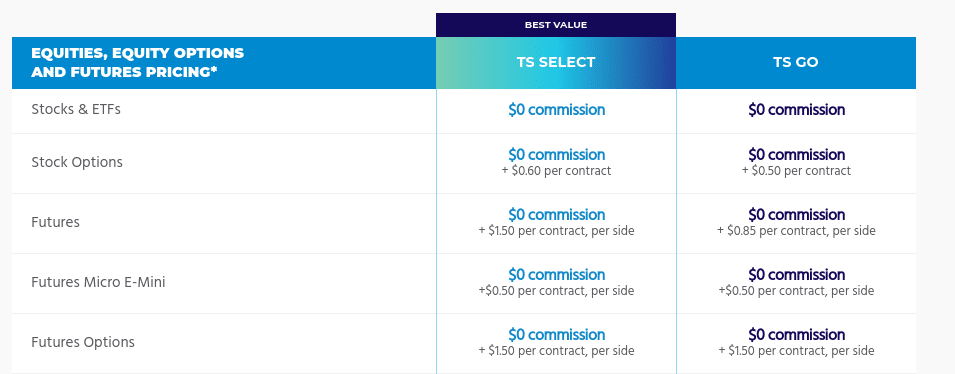The height and width of the screenshot is (374, 955).
Task: Click TS Select Futures Options $0 commission
Action: coord(557,334)
